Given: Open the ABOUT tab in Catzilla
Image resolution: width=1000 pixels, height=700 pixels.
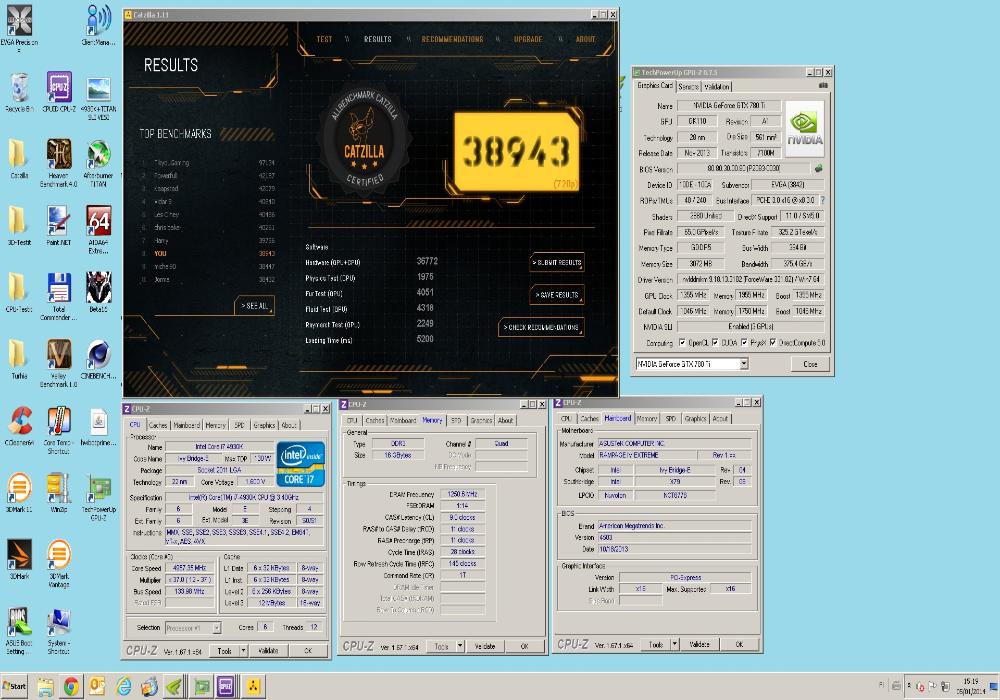Looking at the screenshot, I should [x=585, y=39].
